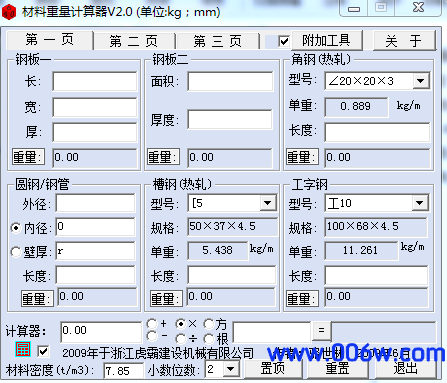The width and height of the screenshot is (447, 383).
Task: Minimize the calculator window
Action: pos(354,8)
